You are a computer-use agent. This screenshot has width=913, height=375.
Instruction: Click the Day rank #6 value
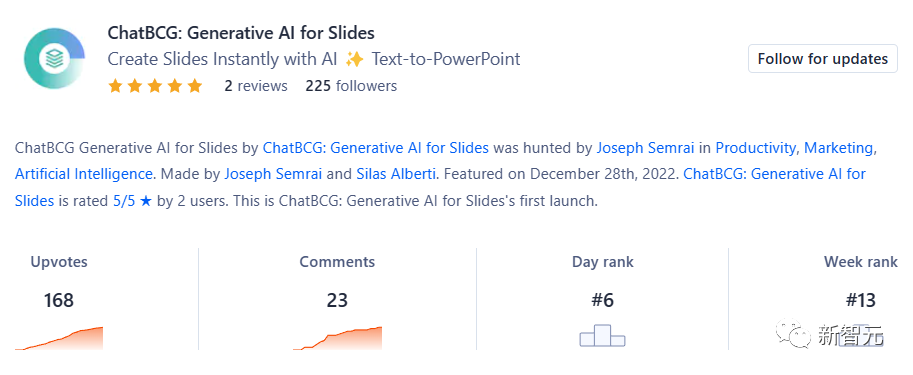click(x=602, y=300)
